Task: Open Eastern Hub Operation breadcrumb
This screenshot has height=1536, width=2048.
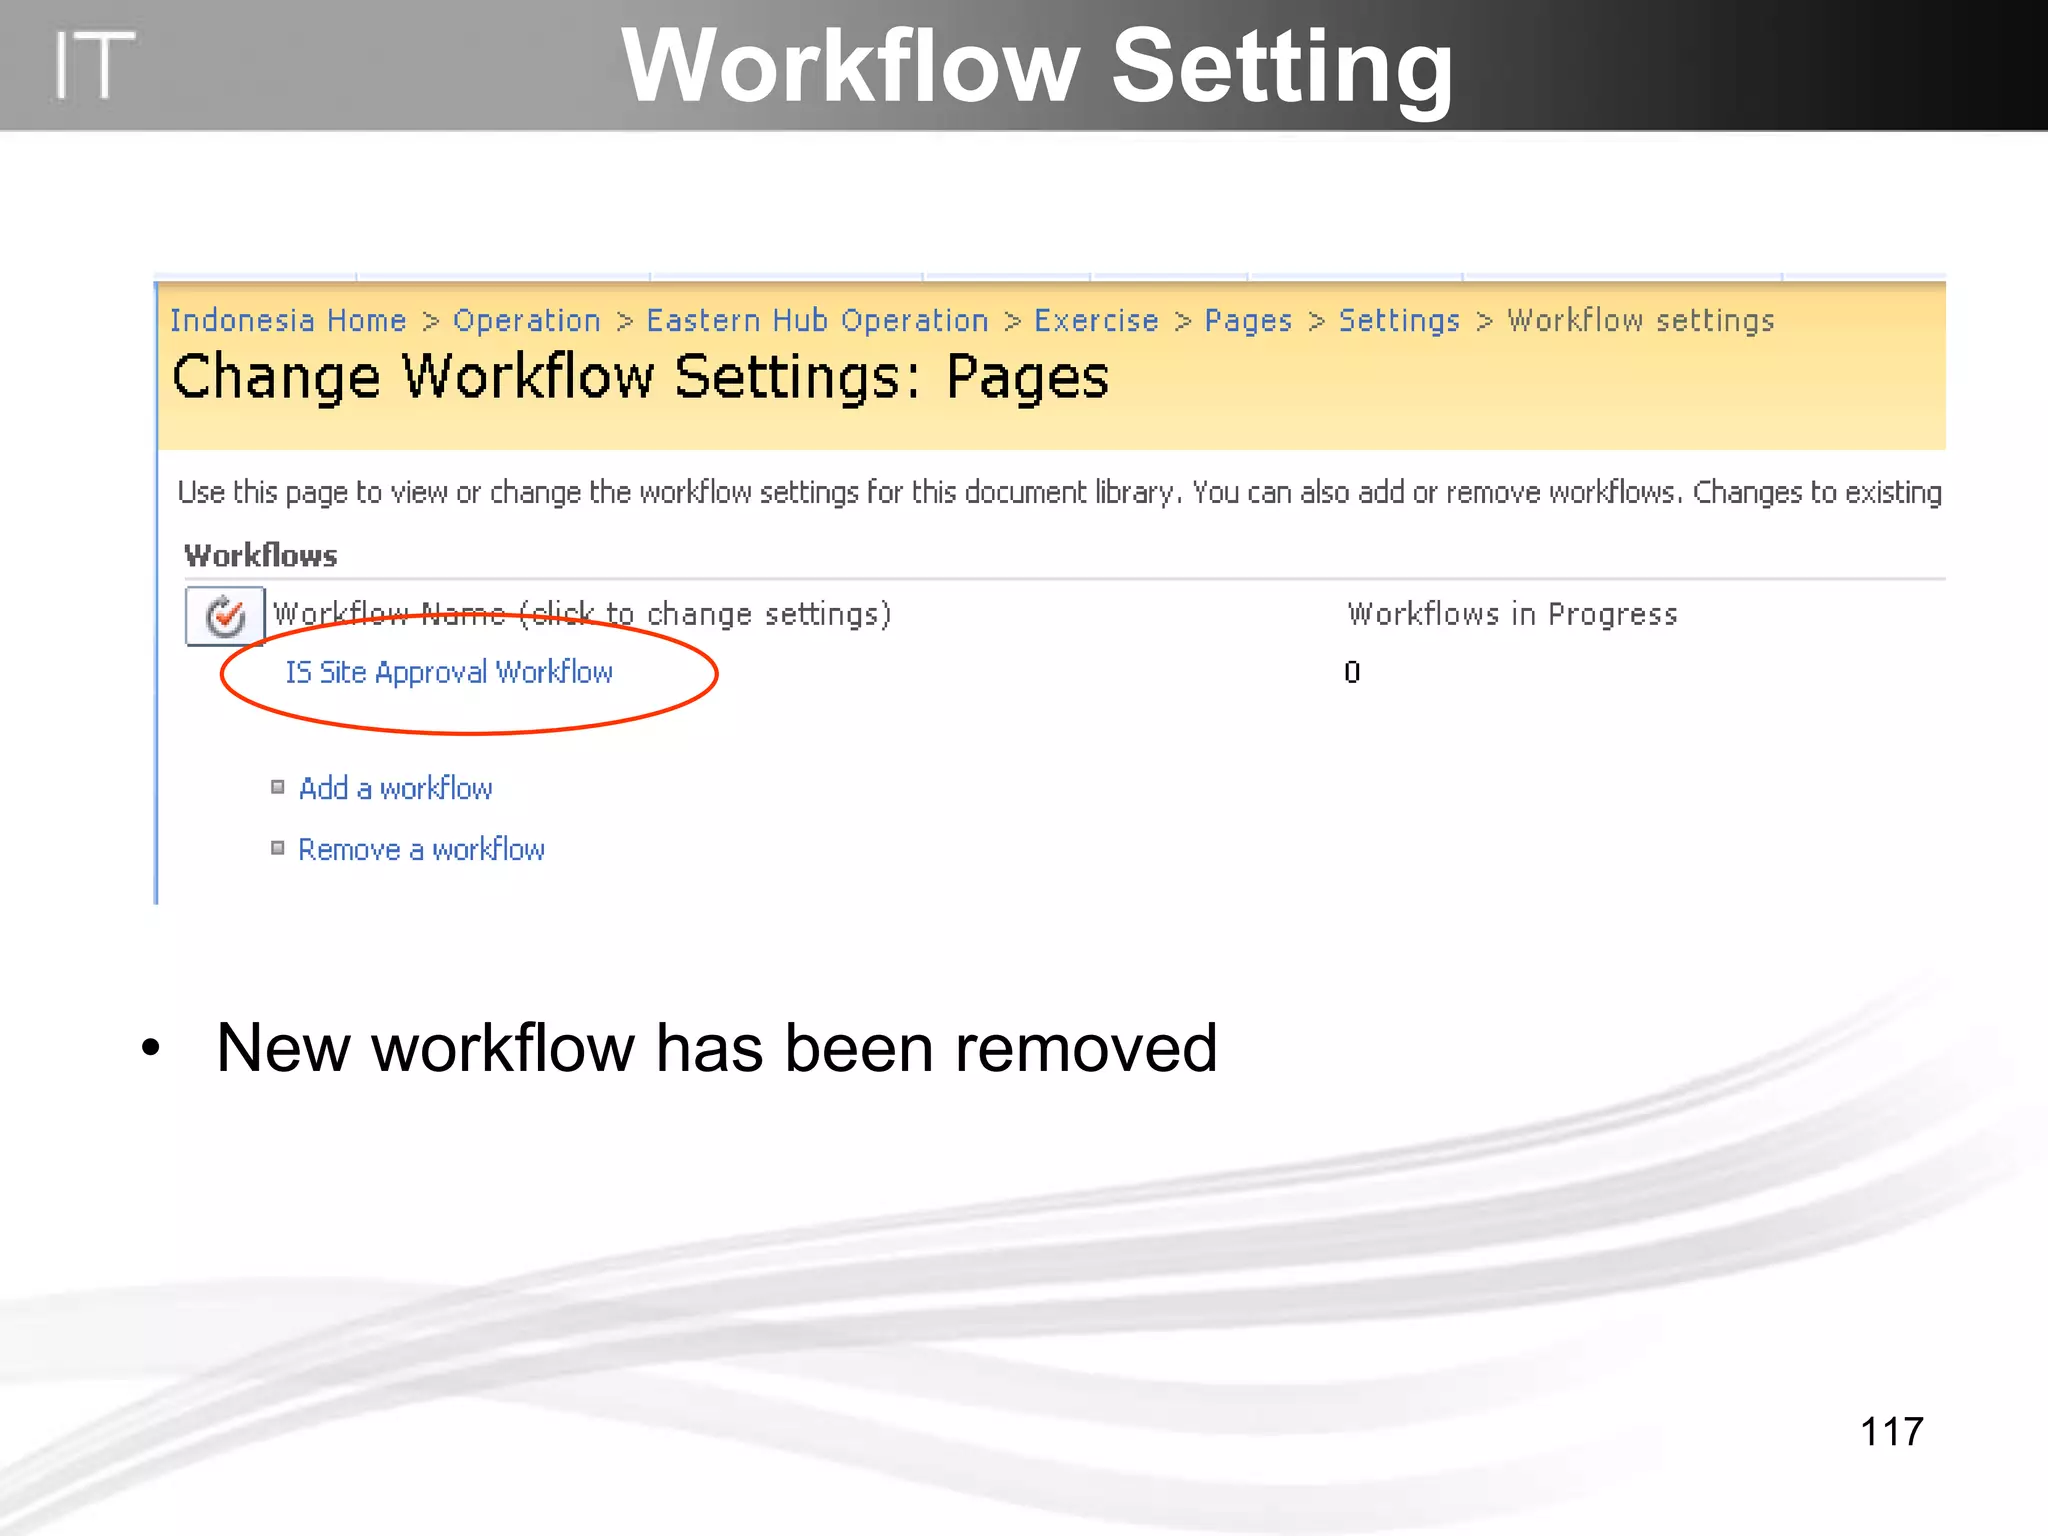Action: click(817, 320)
